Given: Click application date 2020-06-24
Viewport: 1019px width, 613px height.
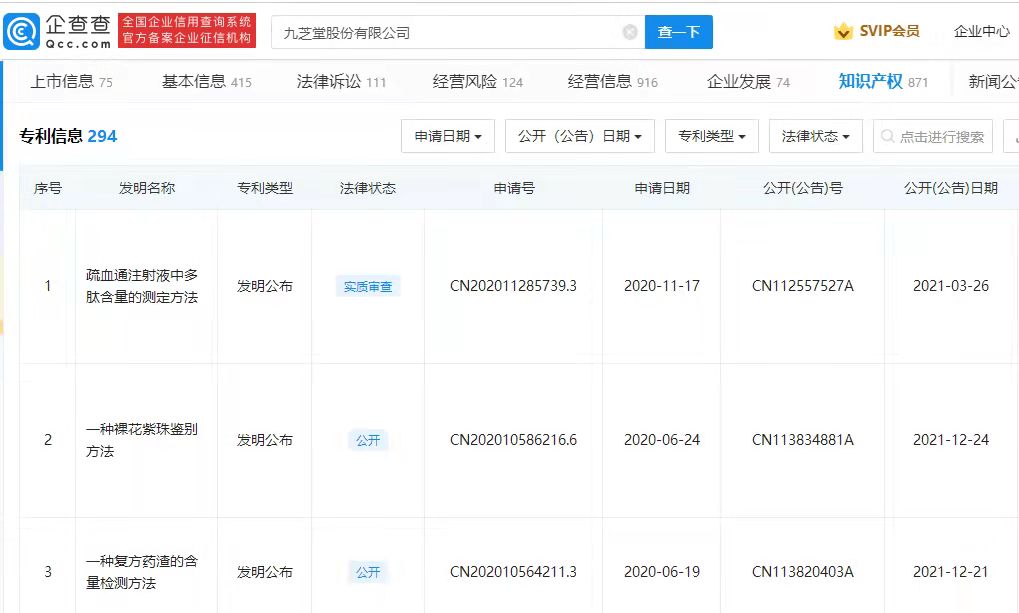Looking at the screenshot, I should pos(662,440).
